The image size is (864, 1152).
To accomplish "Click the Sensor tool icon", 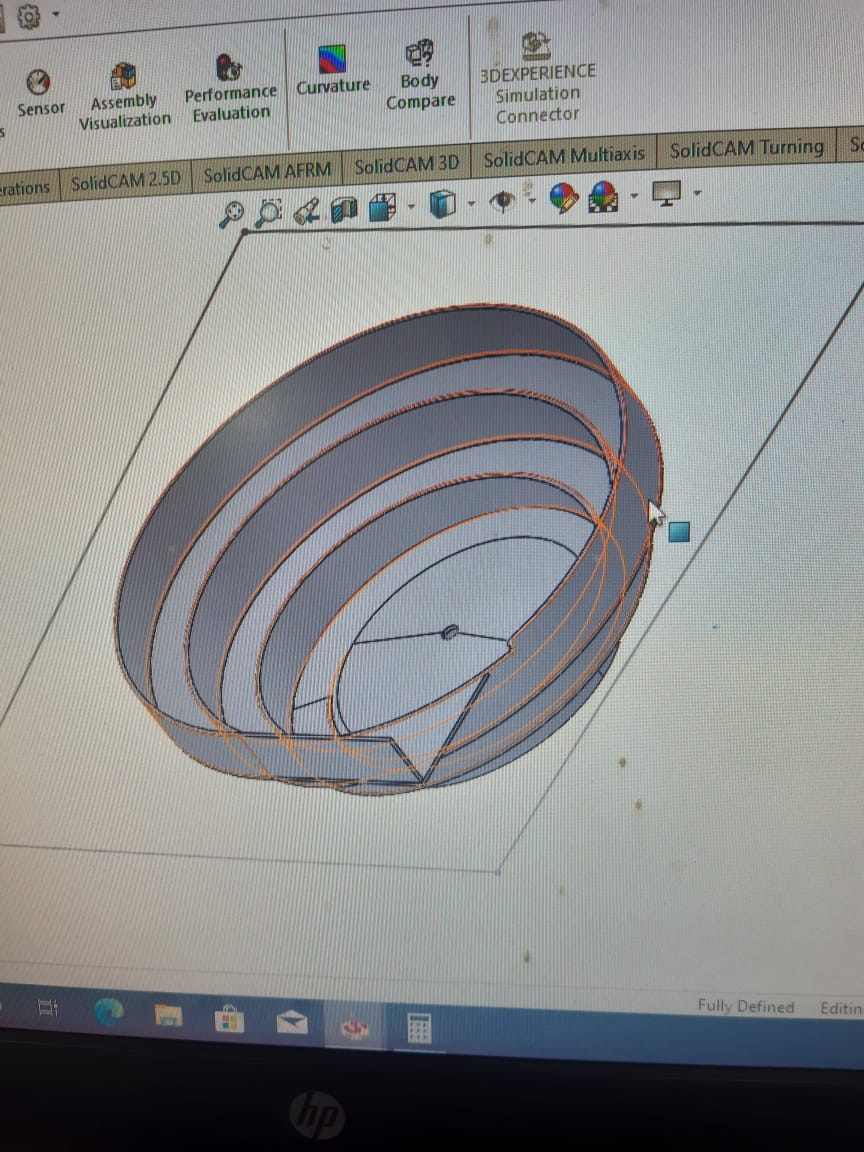I will (38, 83).
